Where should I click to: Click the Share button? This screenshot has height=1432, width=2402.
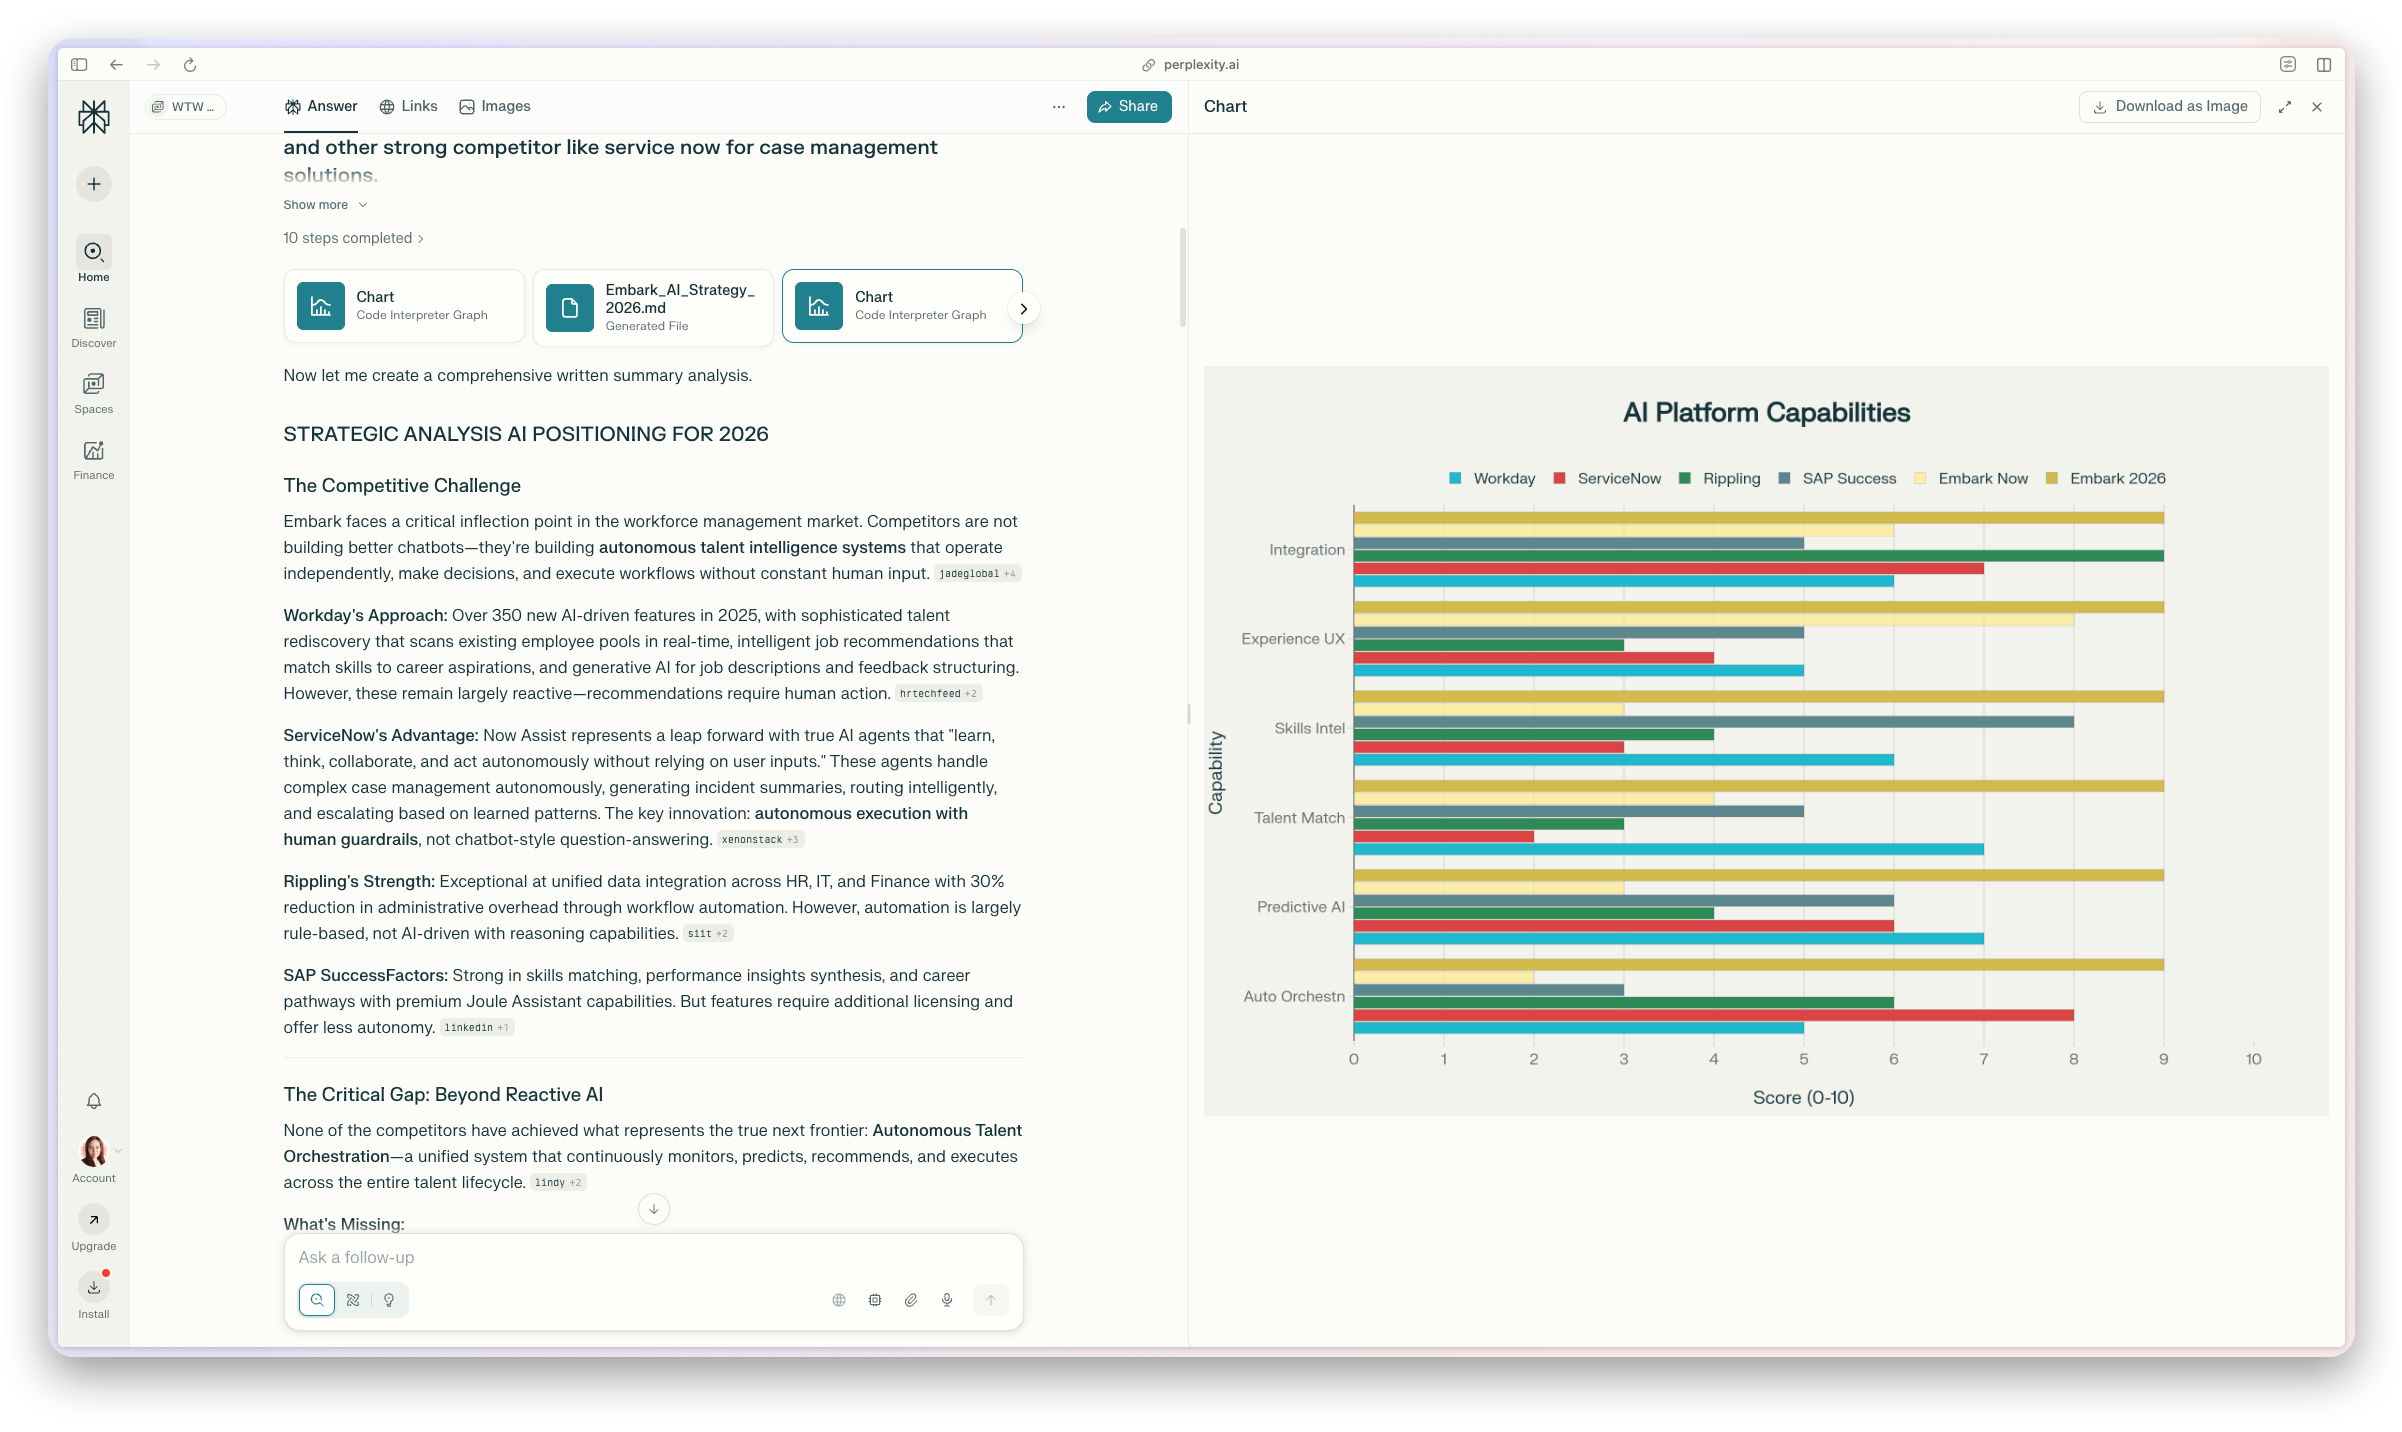coord(1129,106)
